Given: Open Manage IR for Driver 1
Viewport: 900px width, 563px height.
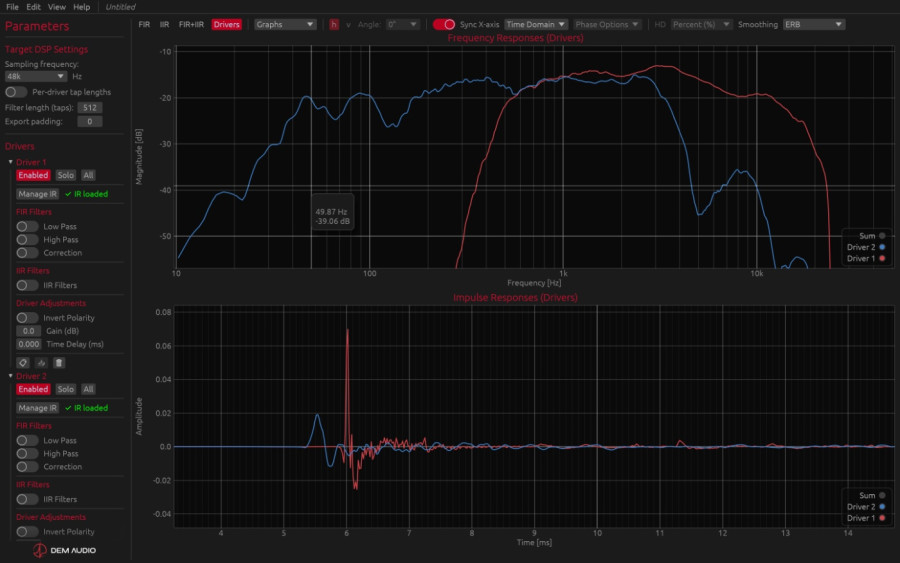Looking at the screenshot, I should pyautogui.click(x=37, y=194).
